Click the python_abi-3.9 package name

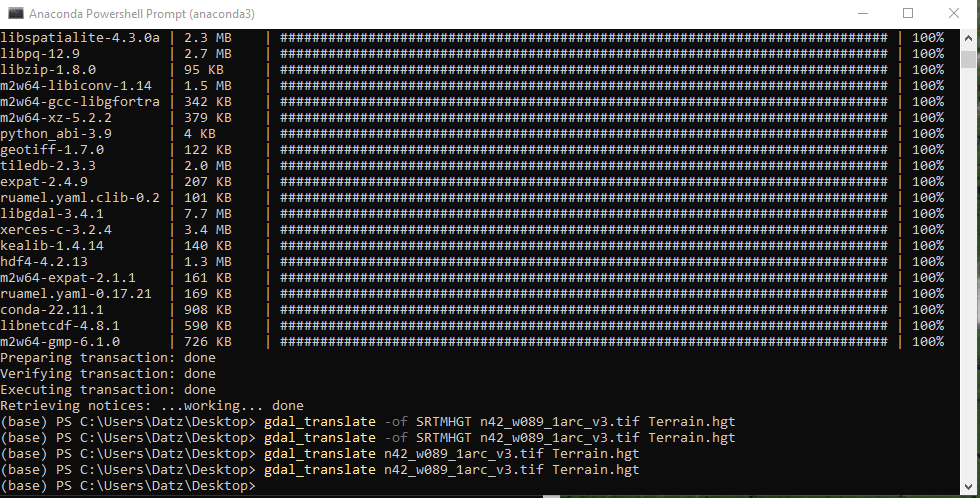pos(56,134)
